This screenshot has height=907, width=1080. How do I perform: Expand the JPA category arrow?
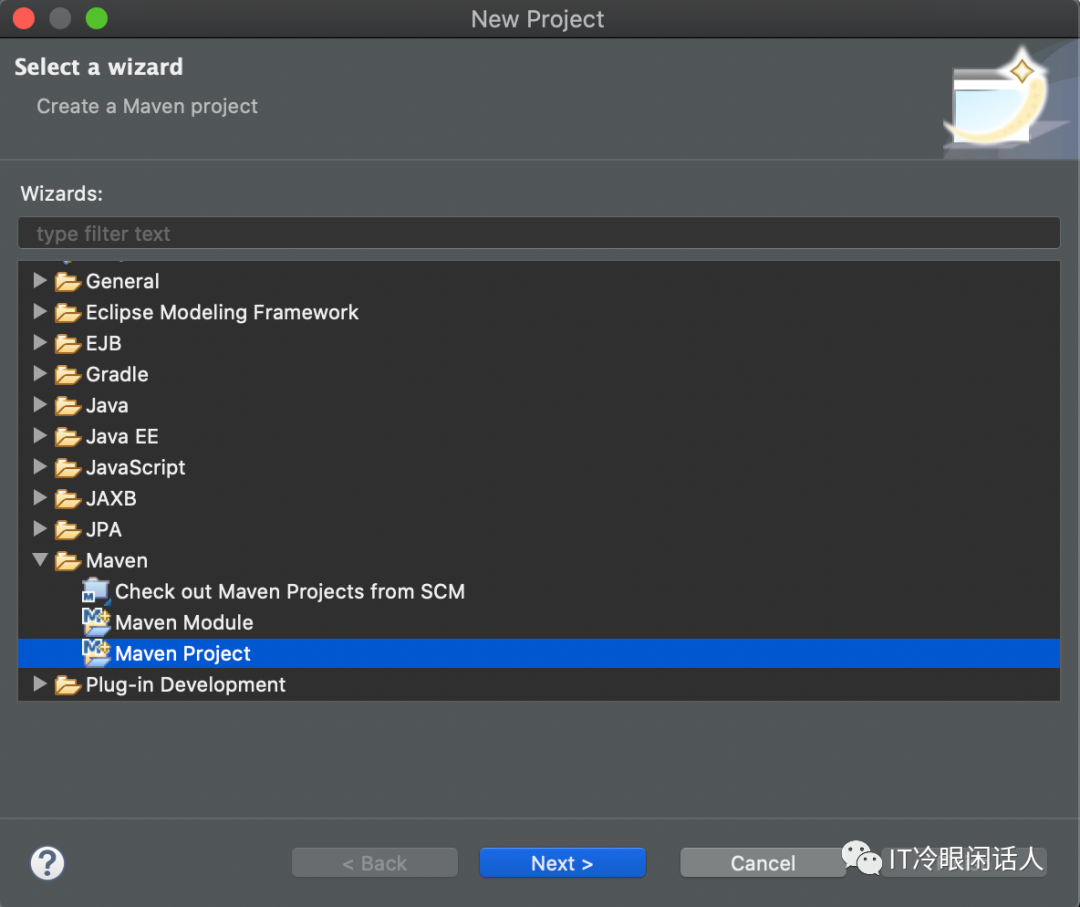[40, 528]
